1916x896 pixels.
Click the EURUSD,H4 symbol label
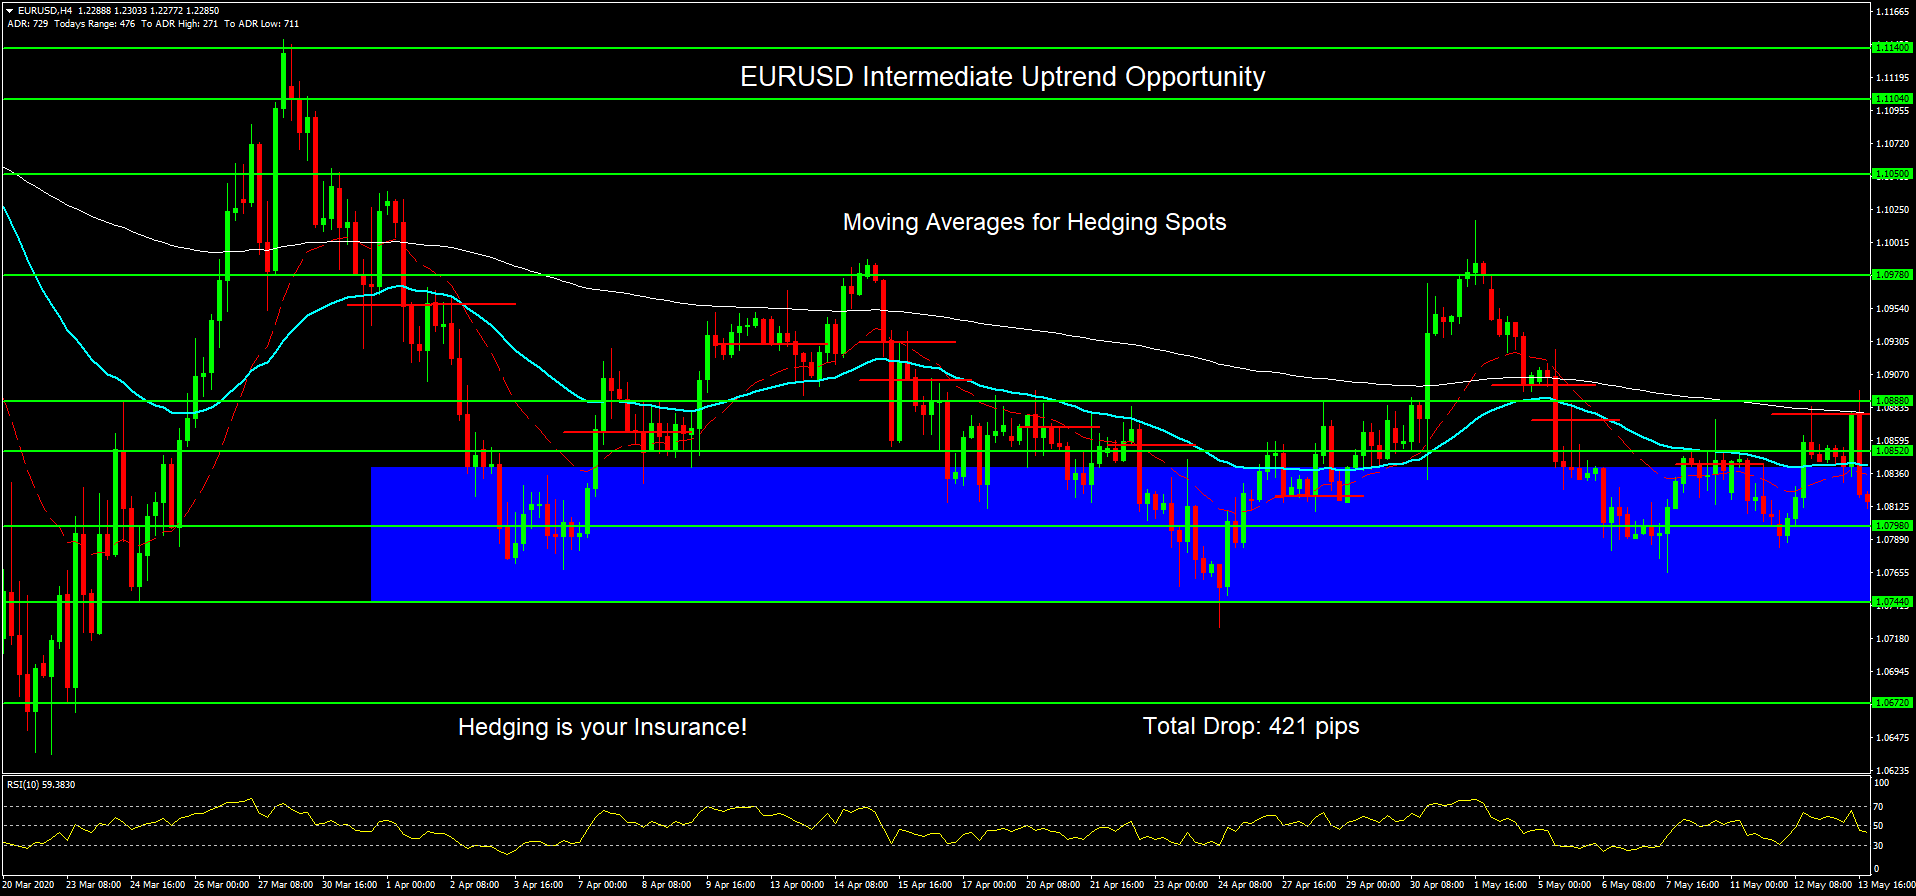(45, 10)
